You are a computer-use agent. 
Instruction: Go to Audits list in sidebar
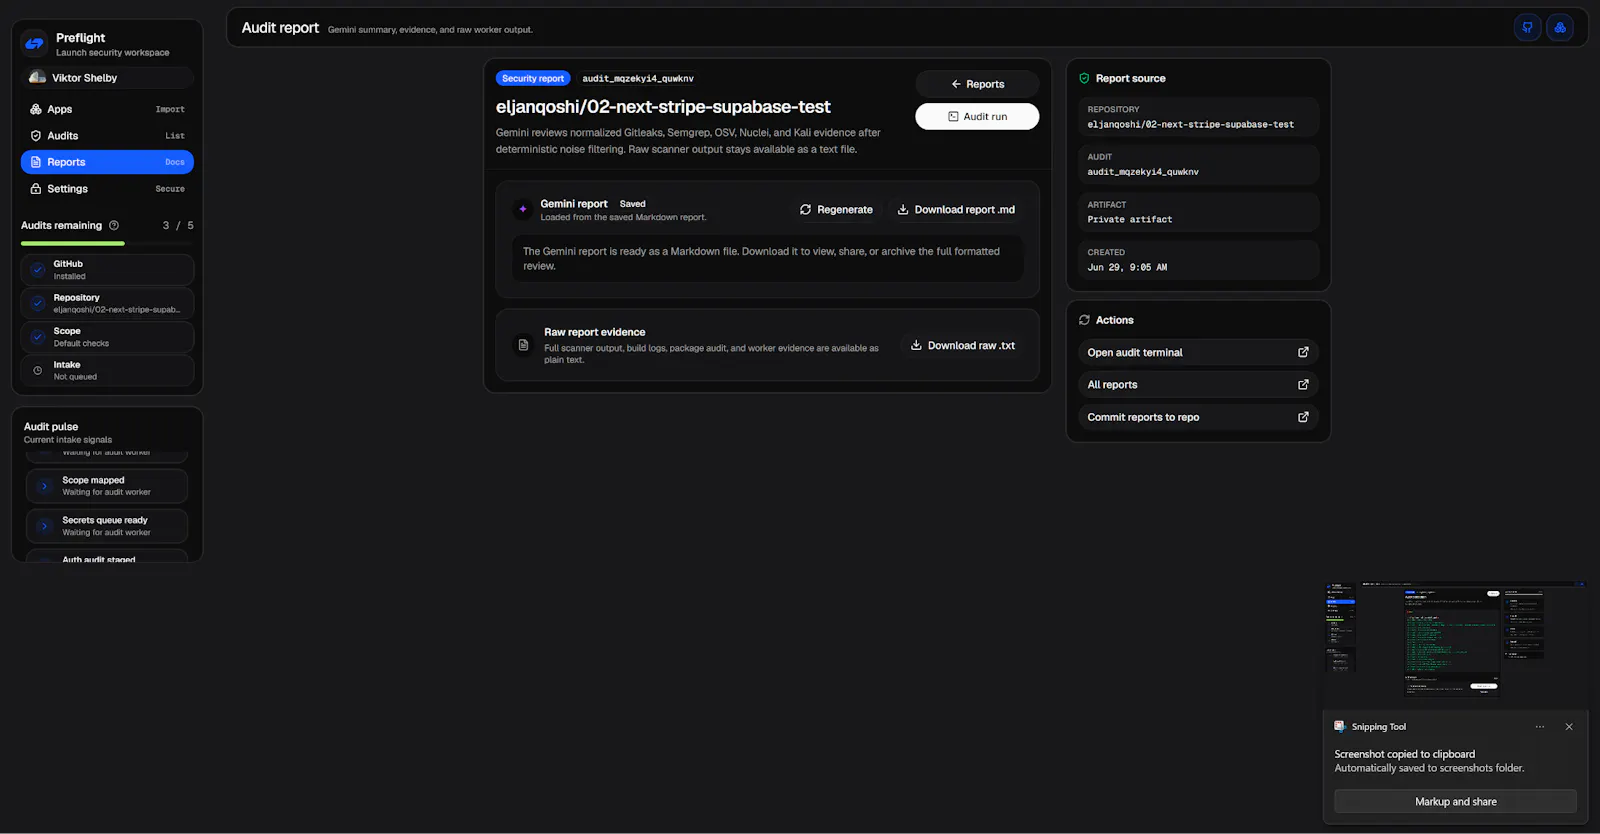(107, 135)
